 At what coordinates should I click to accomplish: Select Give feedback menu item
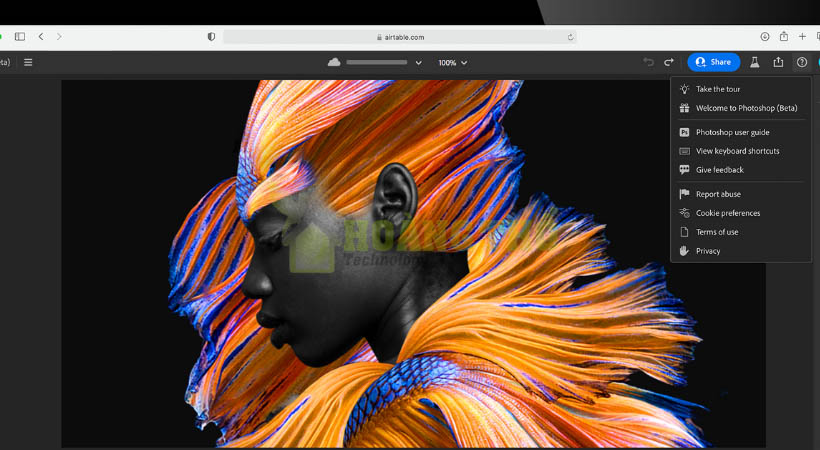741,170
